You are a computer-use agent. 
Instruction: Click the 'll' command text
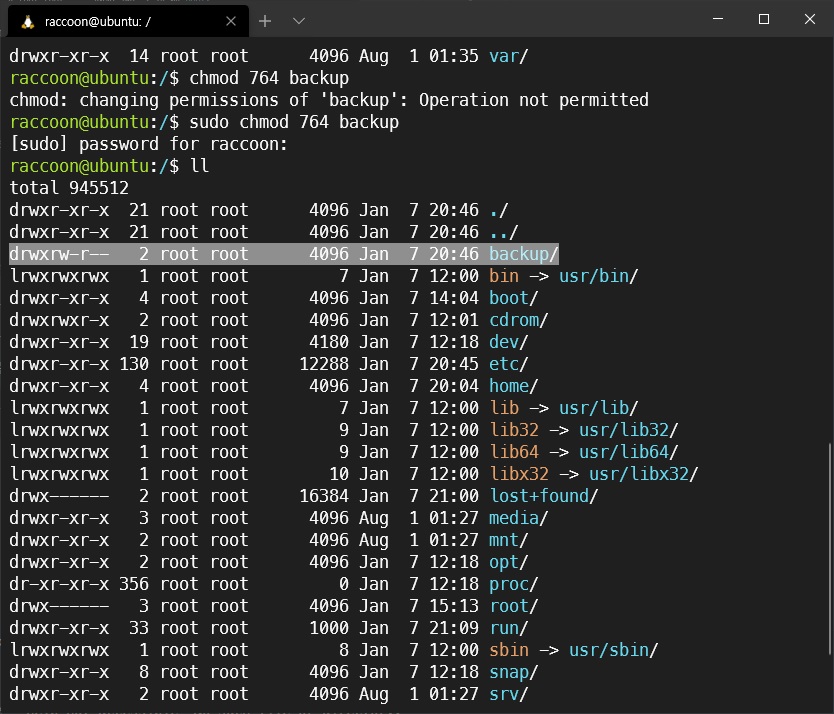tap(199, 166)
